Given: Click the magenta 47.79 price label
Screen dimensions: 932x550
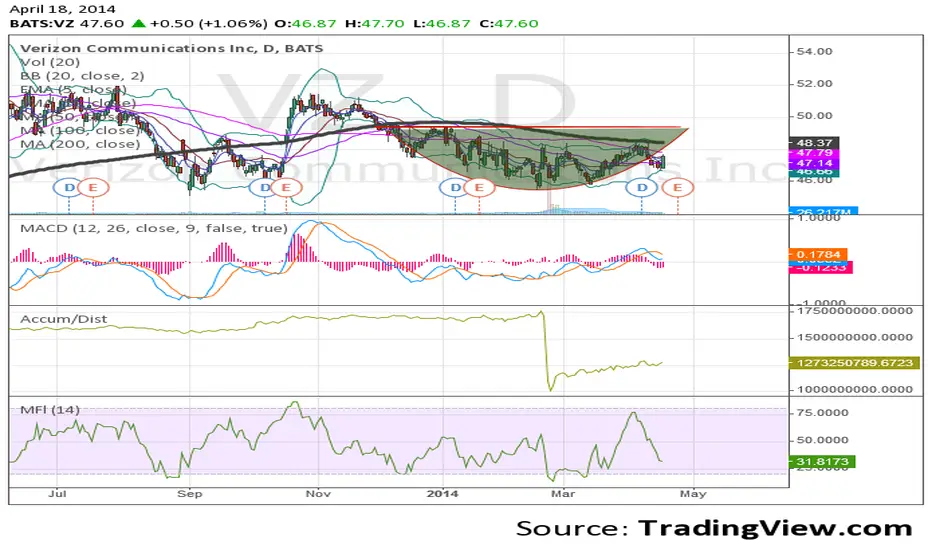Looking at the screenshot, I should 814,153.
